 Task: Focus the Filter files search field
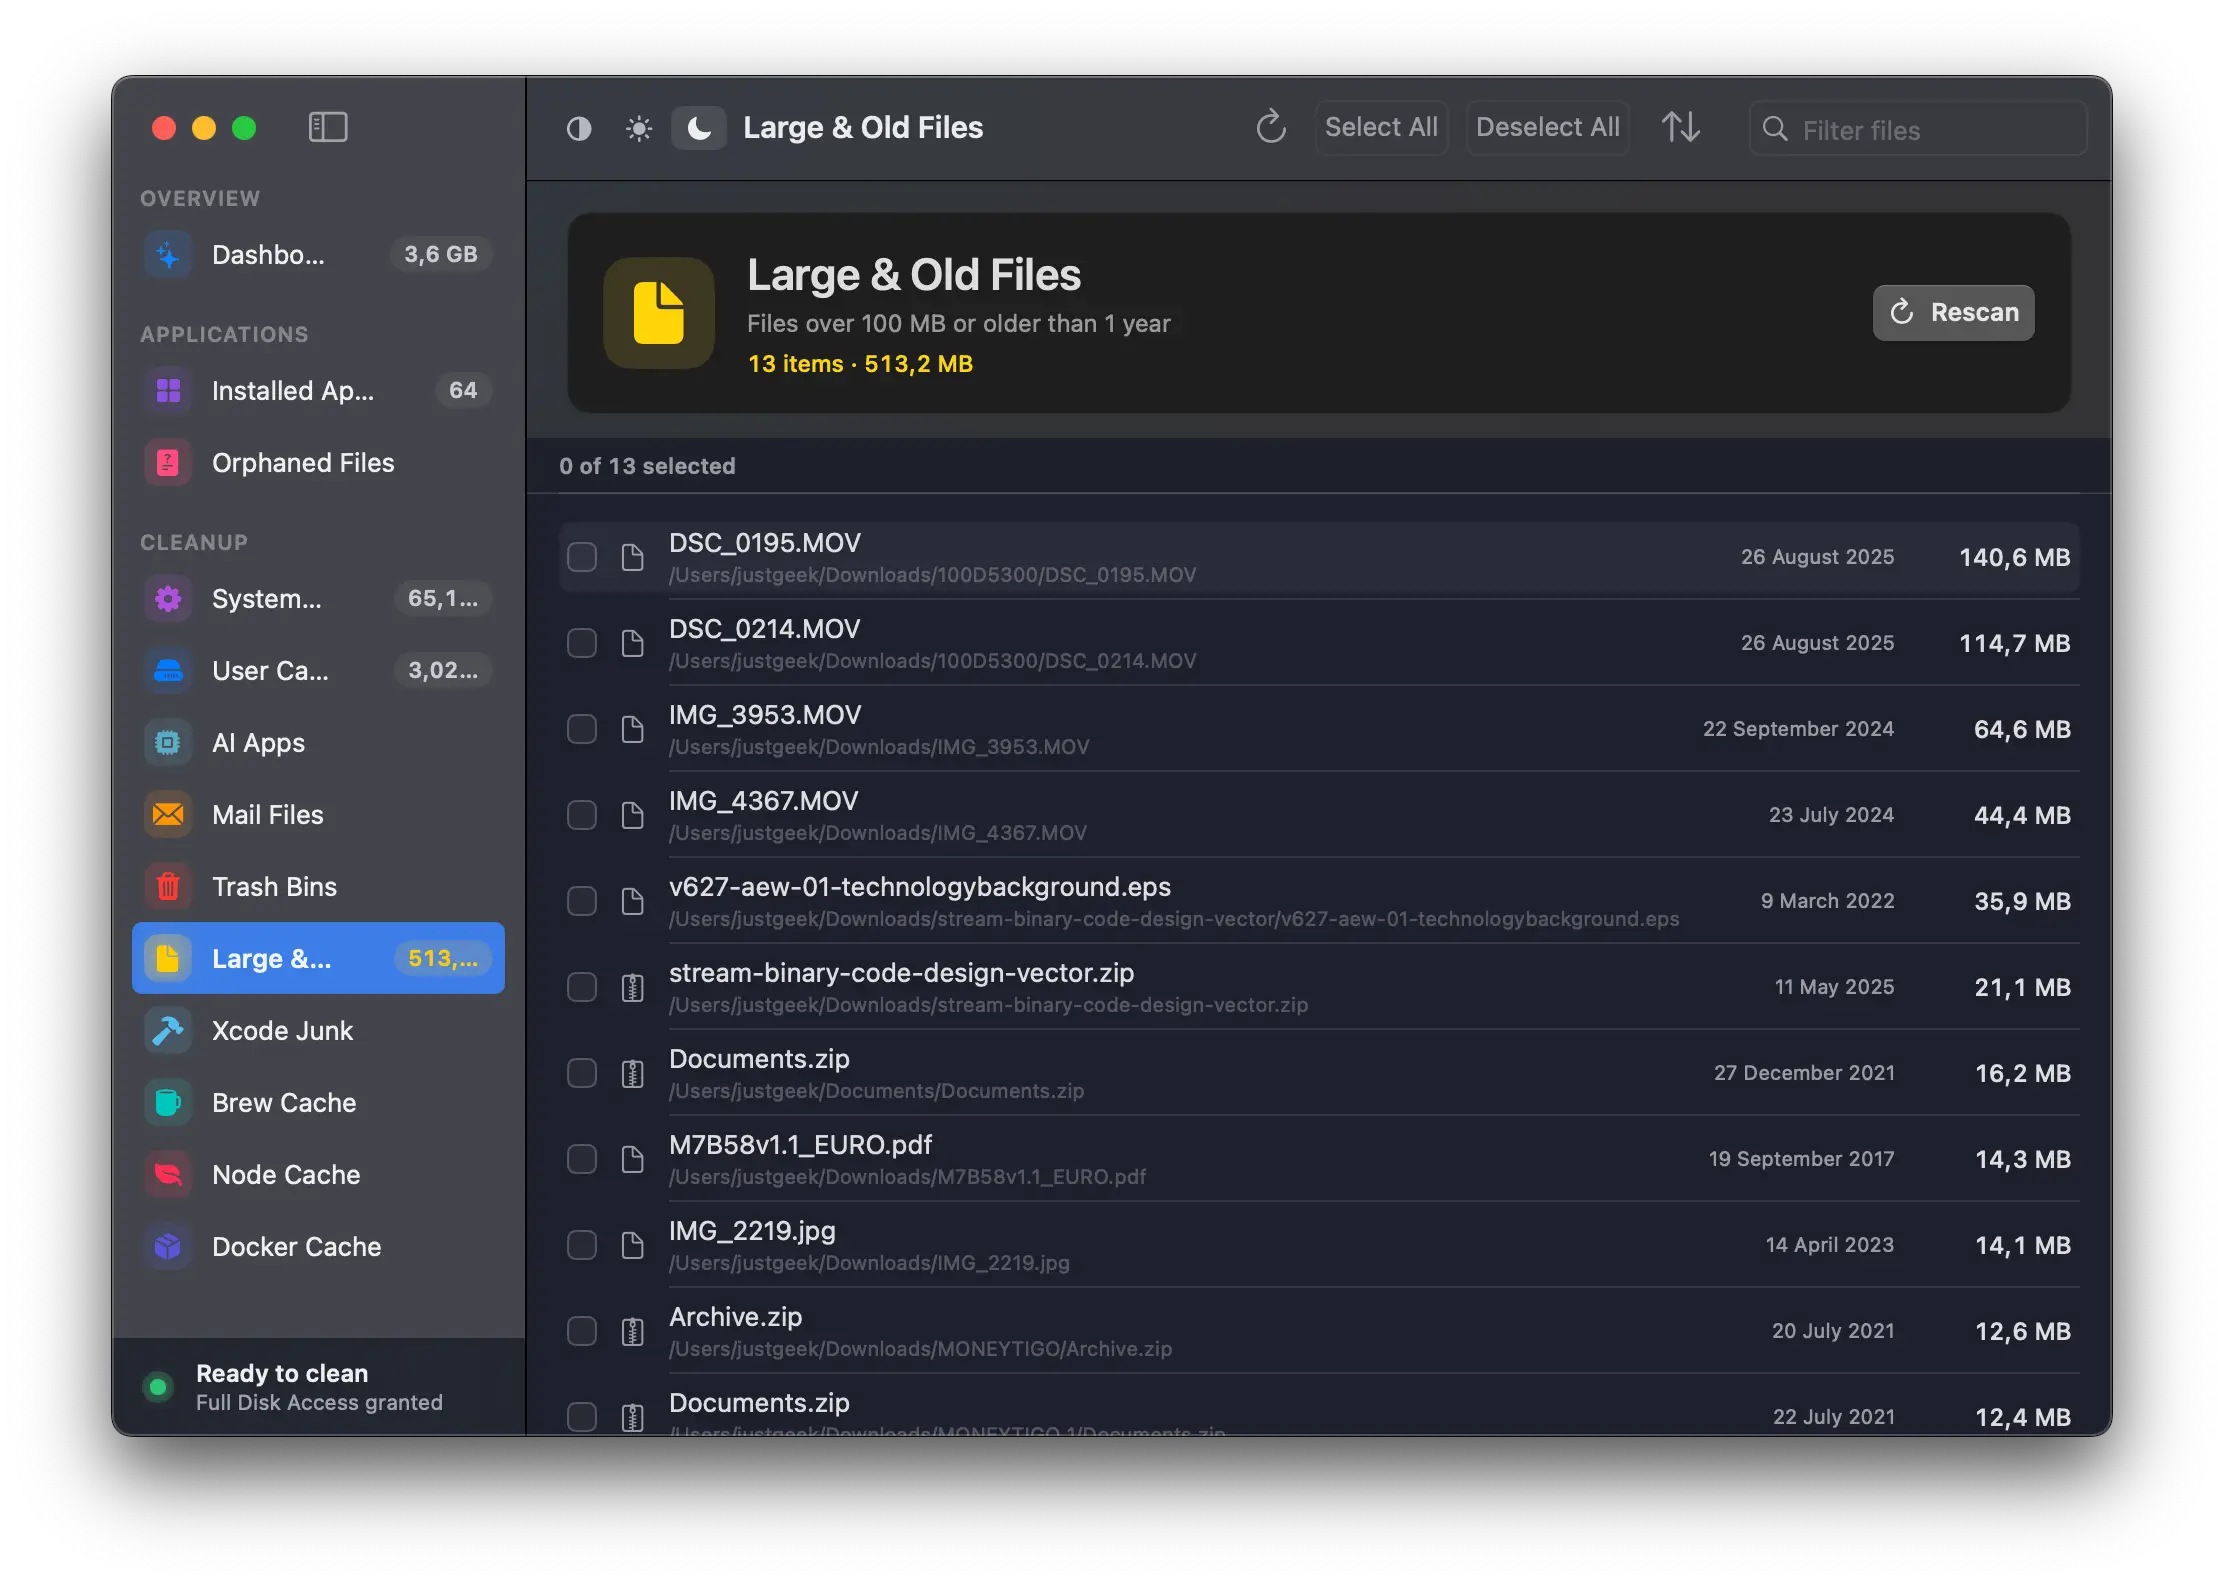(1917, 129)
